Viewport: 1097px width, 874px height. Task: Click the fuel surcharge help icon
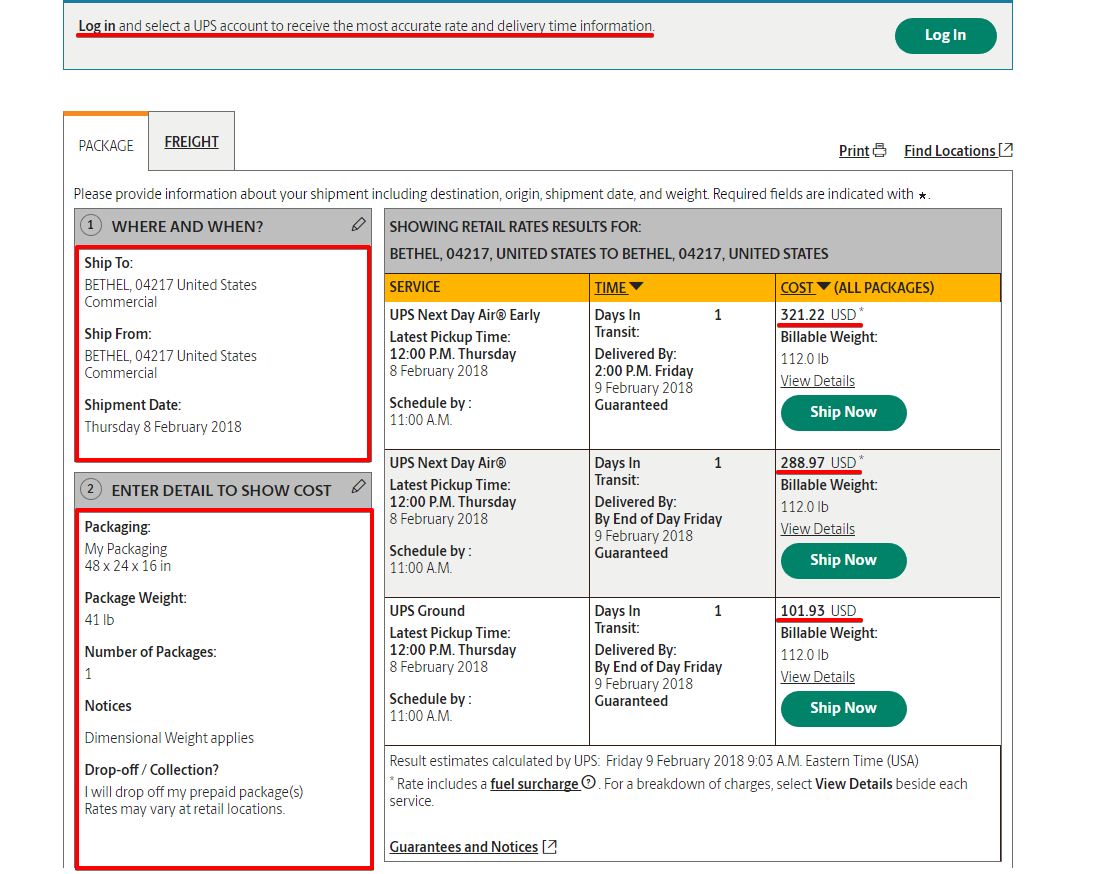point(589,784)
